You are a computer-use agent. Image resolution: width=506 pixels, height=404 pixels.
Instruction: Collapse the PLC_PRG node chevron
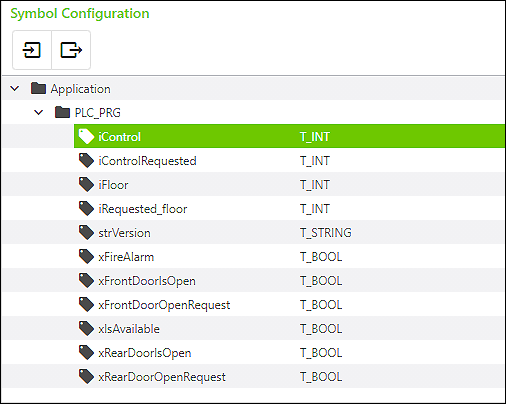coord(39,113)
